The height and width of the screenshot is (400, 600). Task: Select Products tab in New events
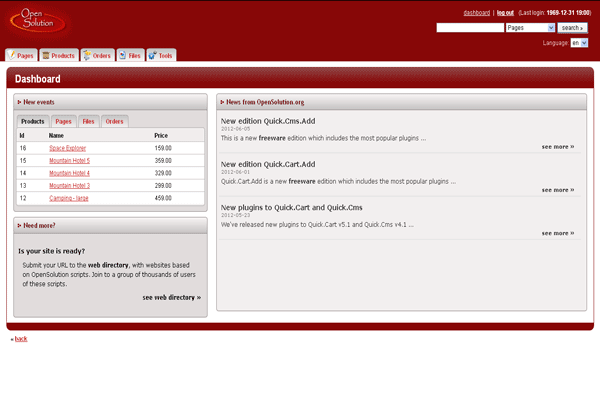pyautogui.click(x=33, y=121)
